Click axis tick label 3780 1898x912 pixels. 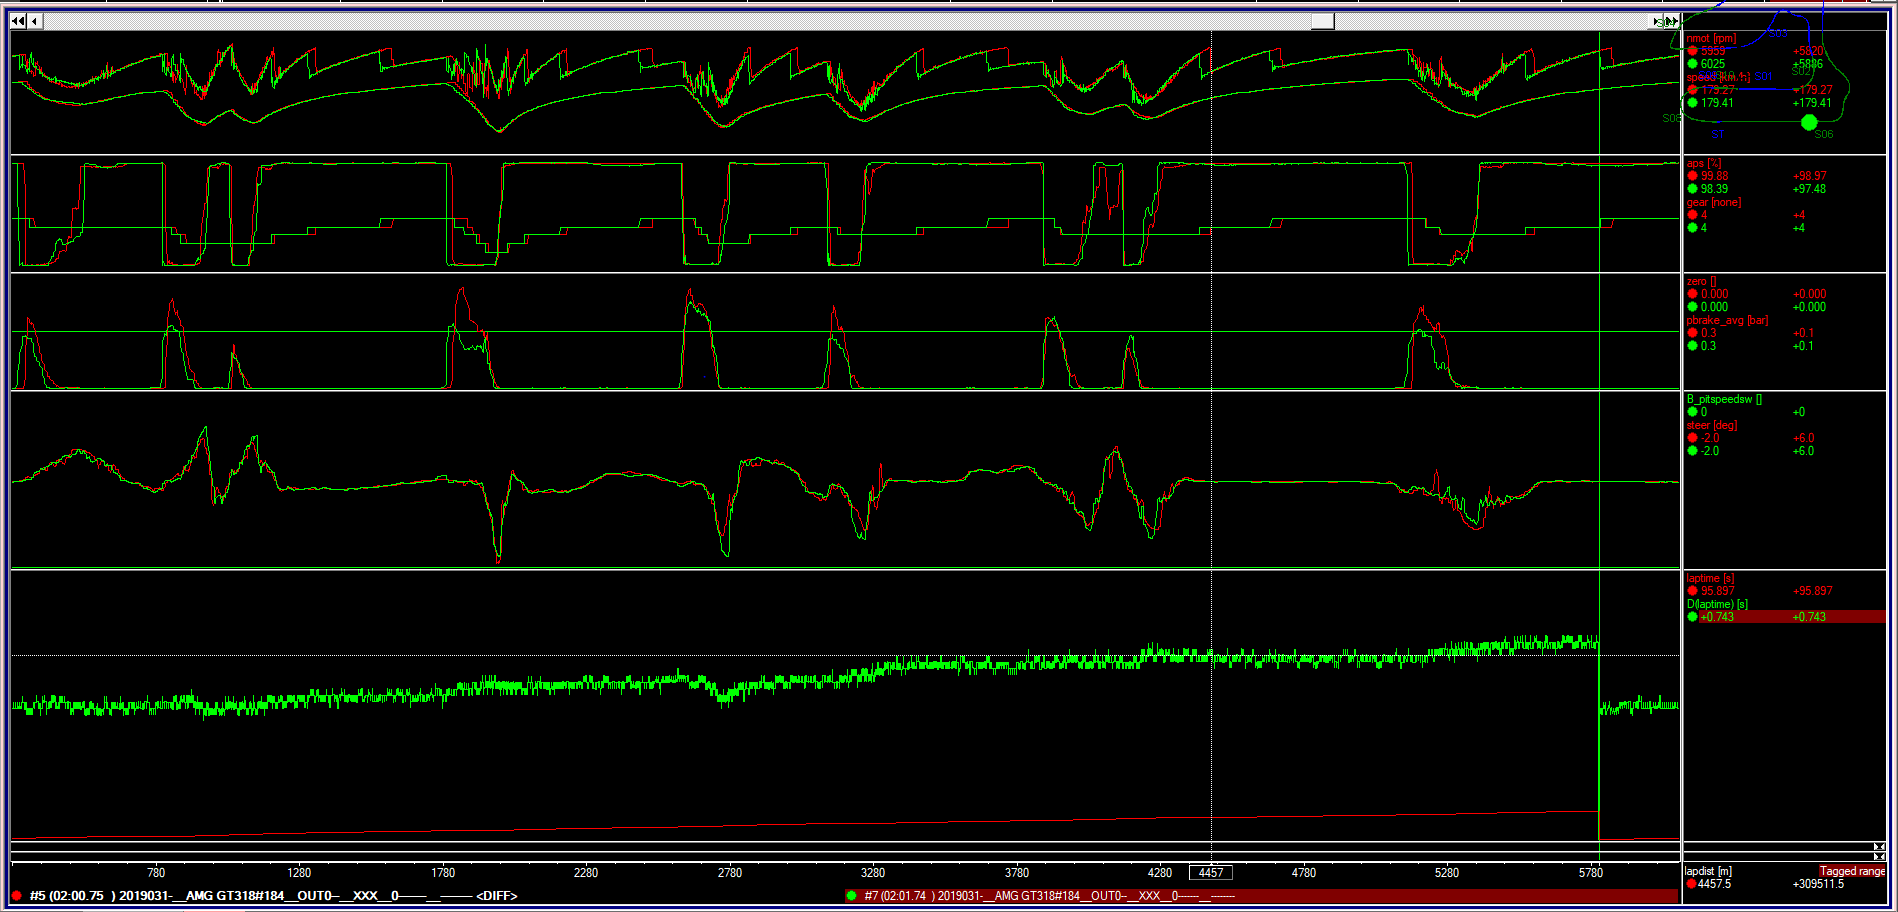(1017, 873)
